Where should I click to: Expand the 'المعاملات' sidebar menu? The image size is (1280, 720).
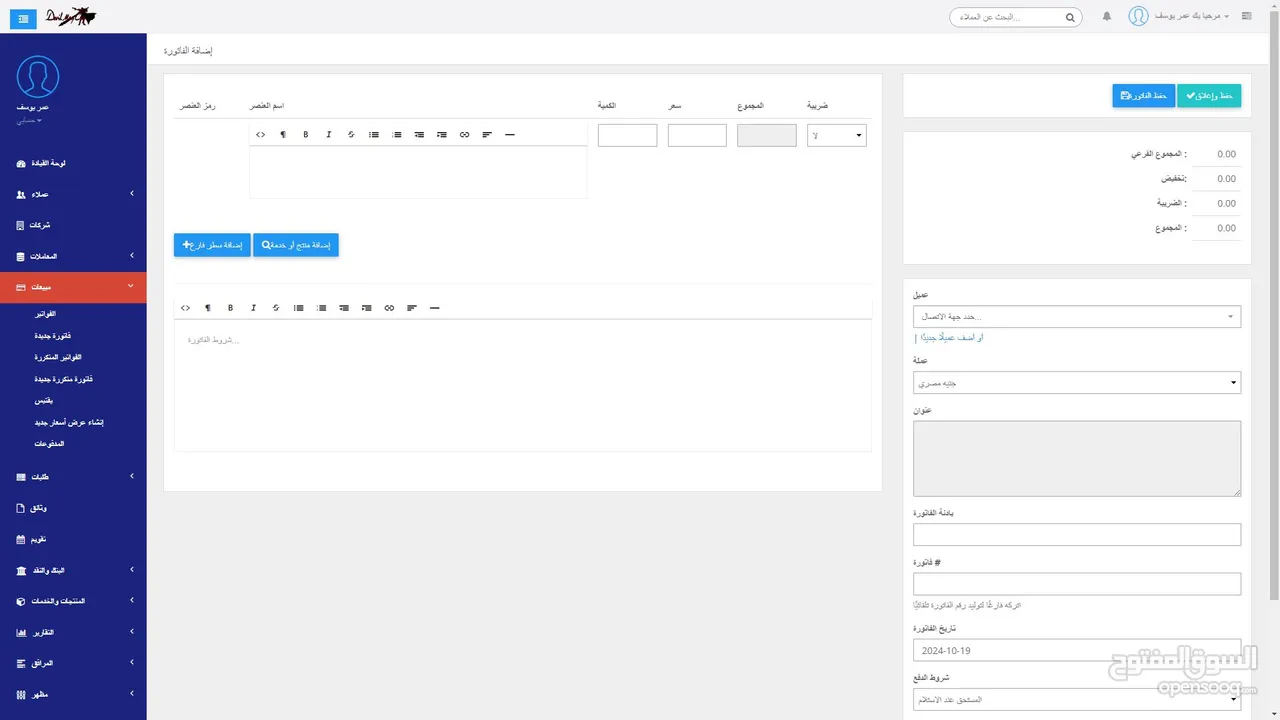tap(73, 256)
